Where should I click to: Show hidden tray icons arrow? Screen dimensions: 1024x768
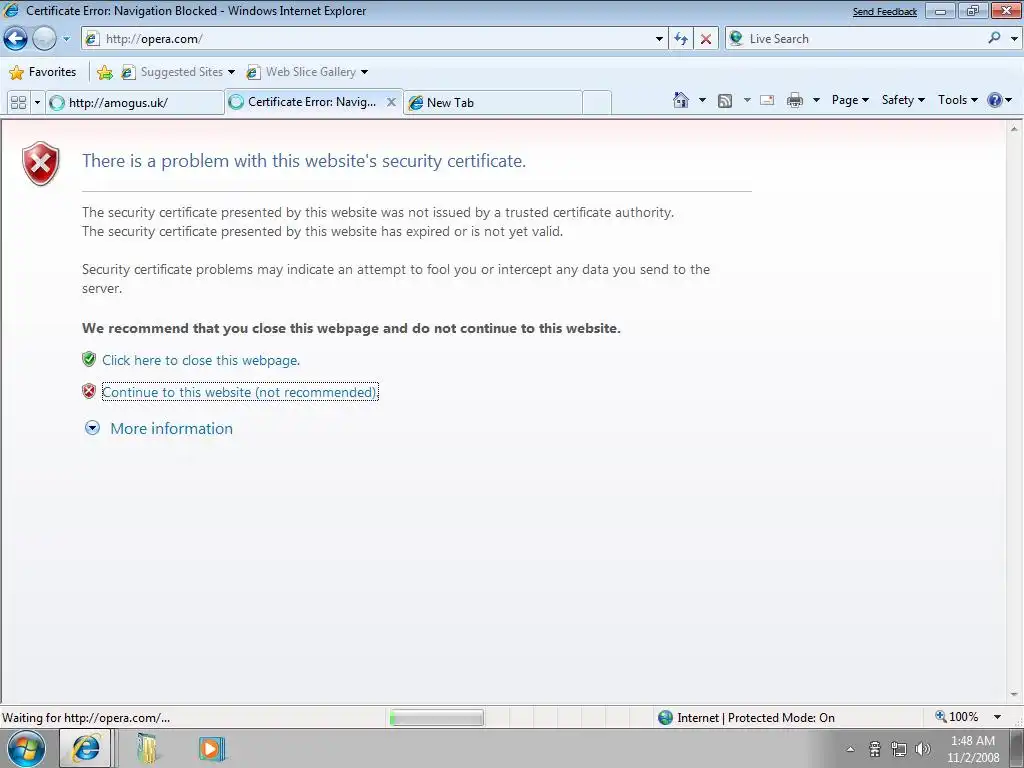coord(850,749)
